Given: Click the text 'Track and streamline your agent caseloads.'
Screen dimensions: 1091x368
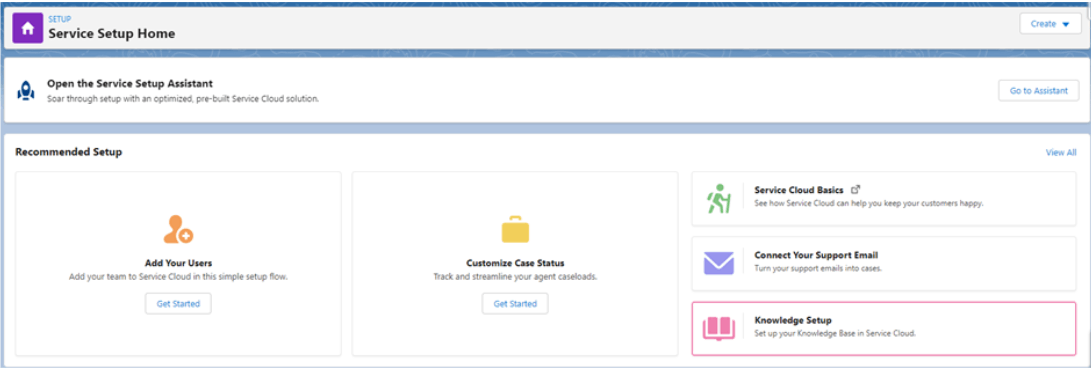Looking at the screenshot, I should point(515,276).
